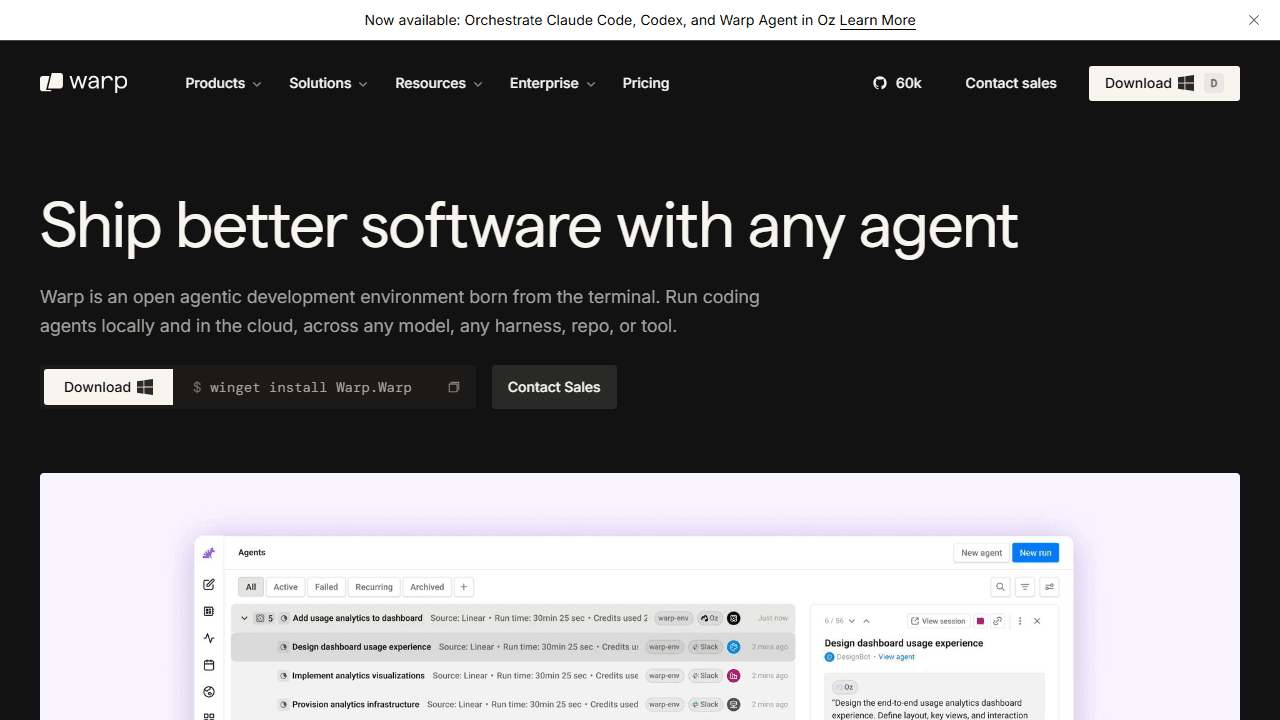Click the Oz chip in the detail panel
This screenshot has width=1280, height=720.
(845, 687)
